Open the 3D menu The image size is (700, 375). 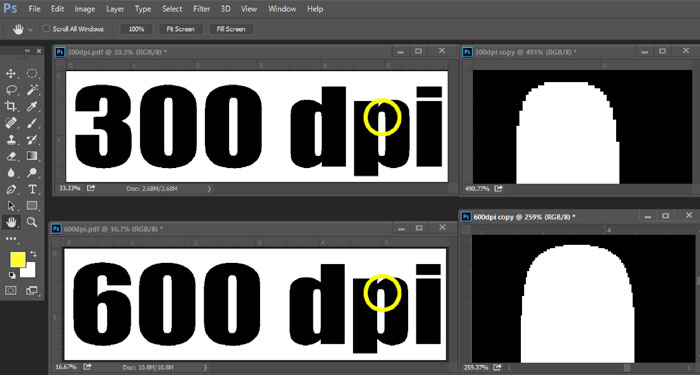[x=225, y=9]
